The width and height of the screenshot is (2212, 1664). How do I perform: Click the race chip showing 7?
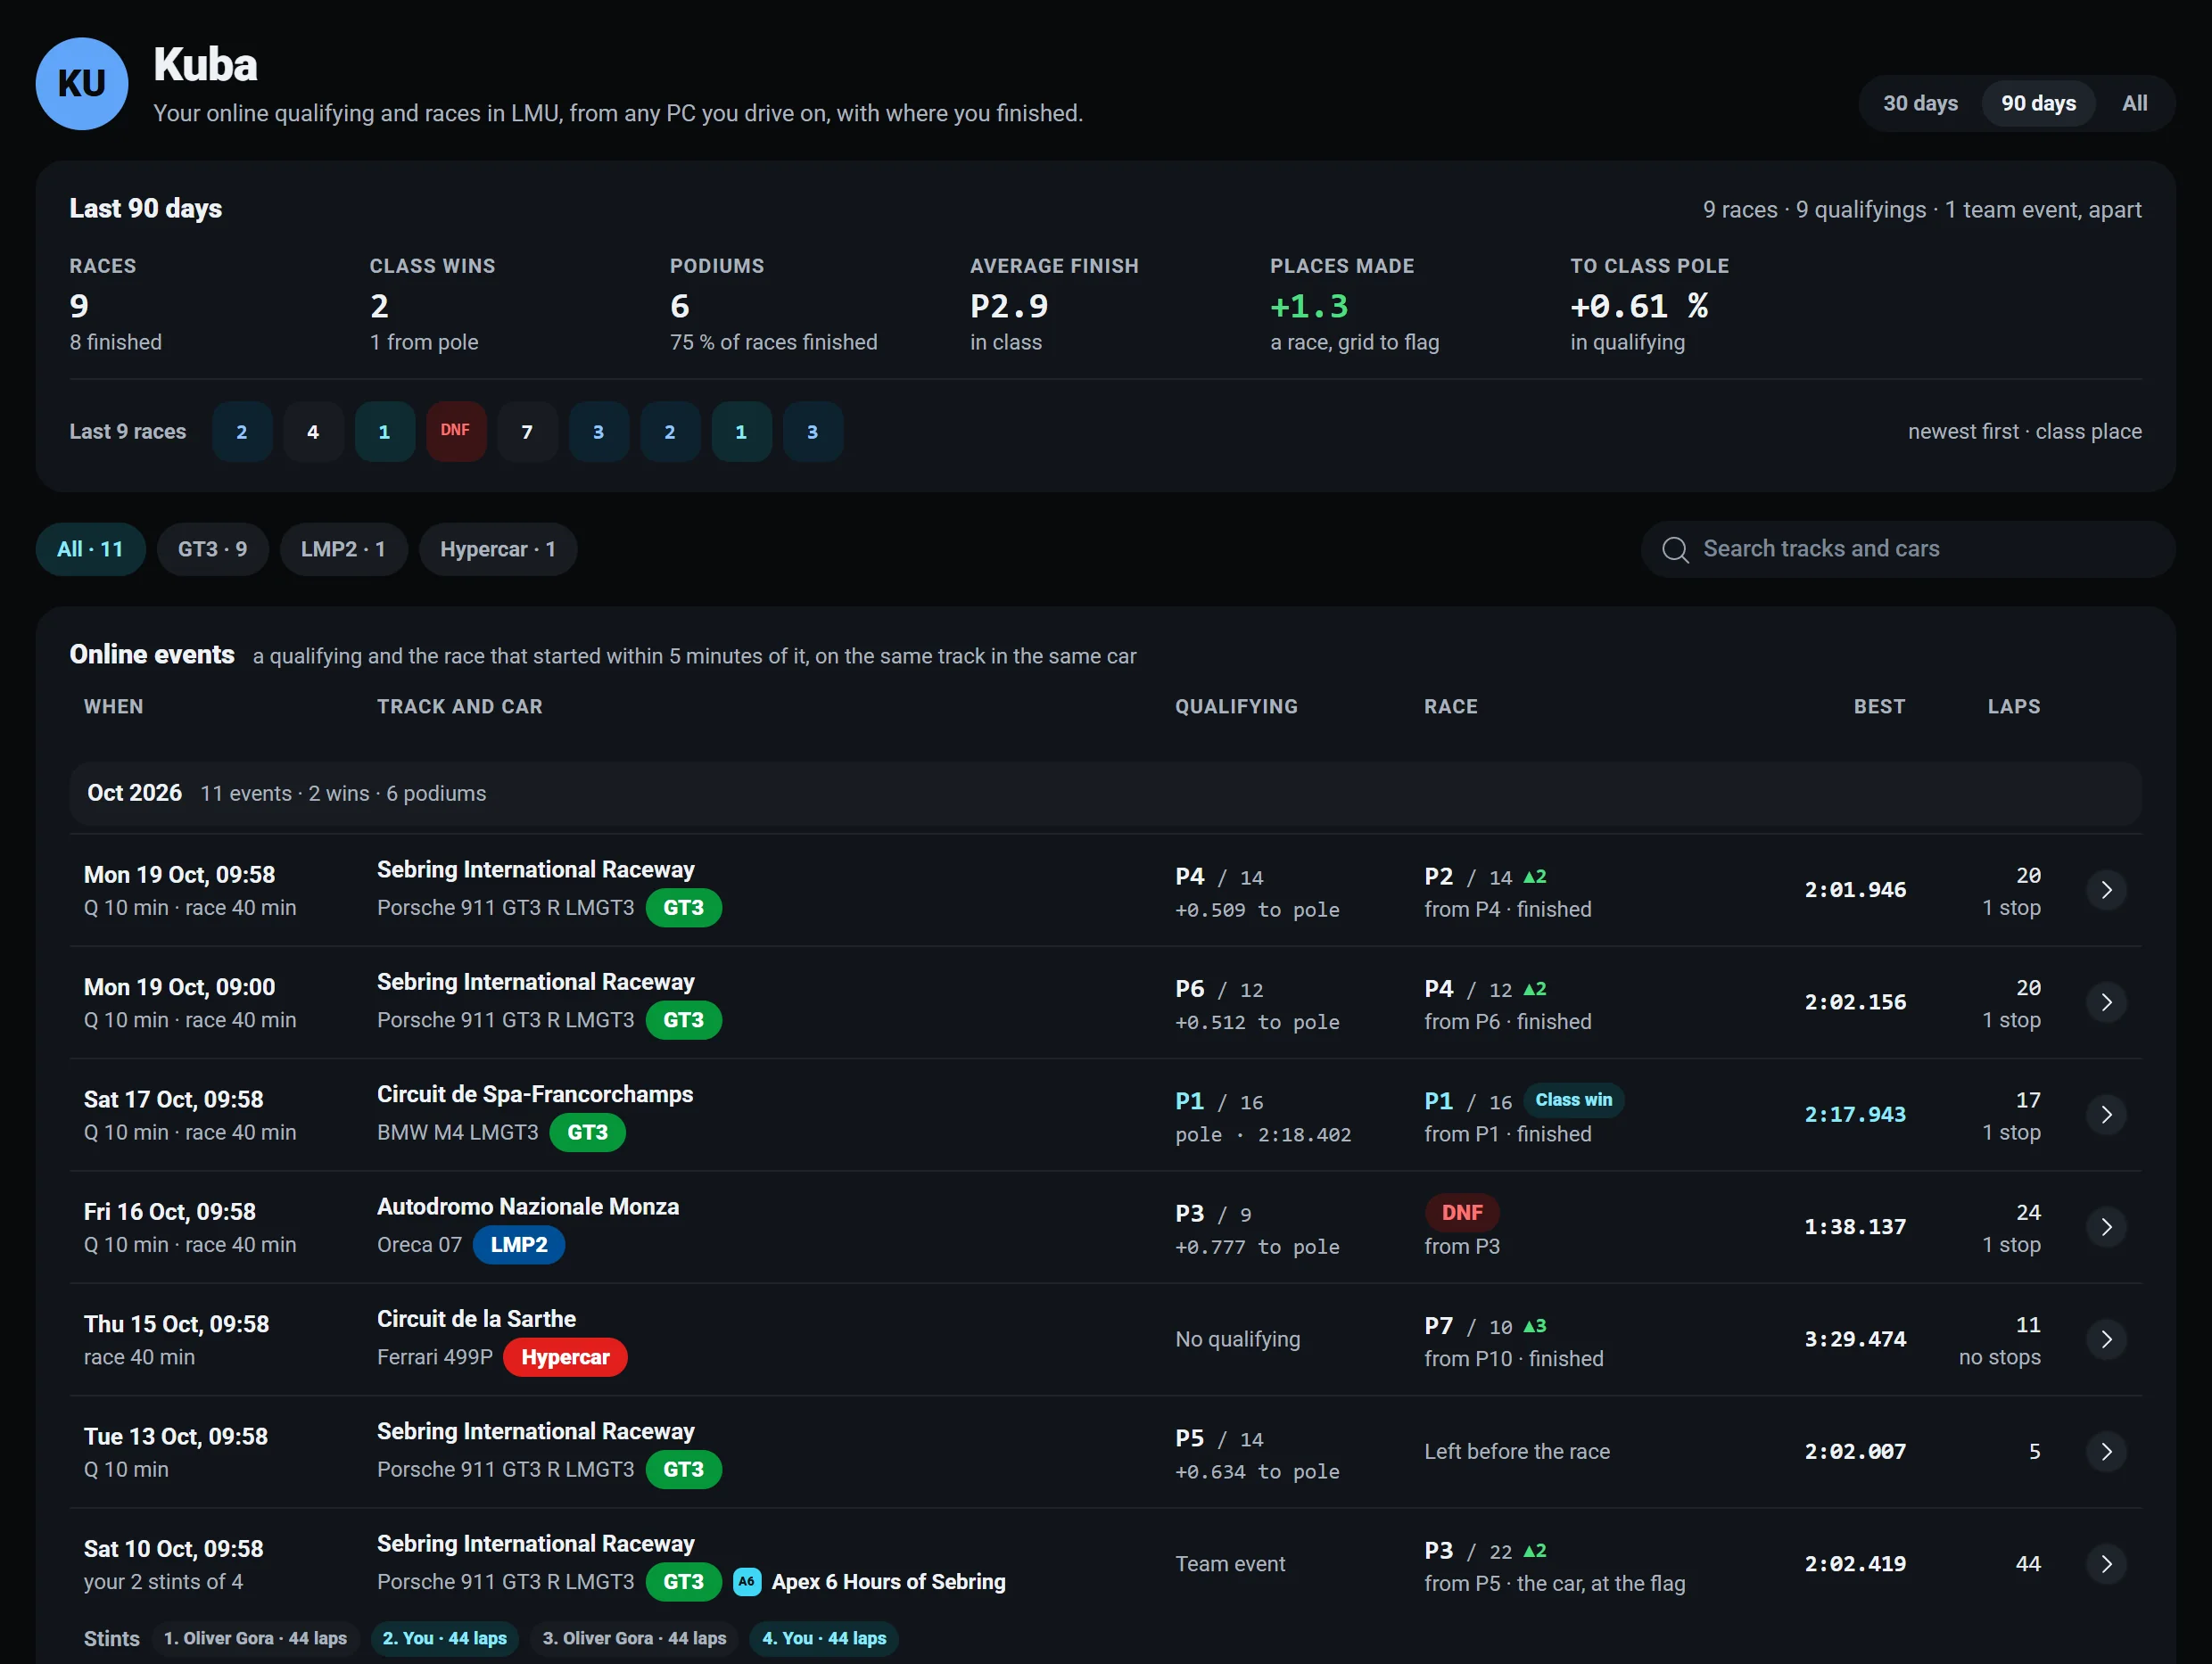pyautogui.click(x=527, y=432)
